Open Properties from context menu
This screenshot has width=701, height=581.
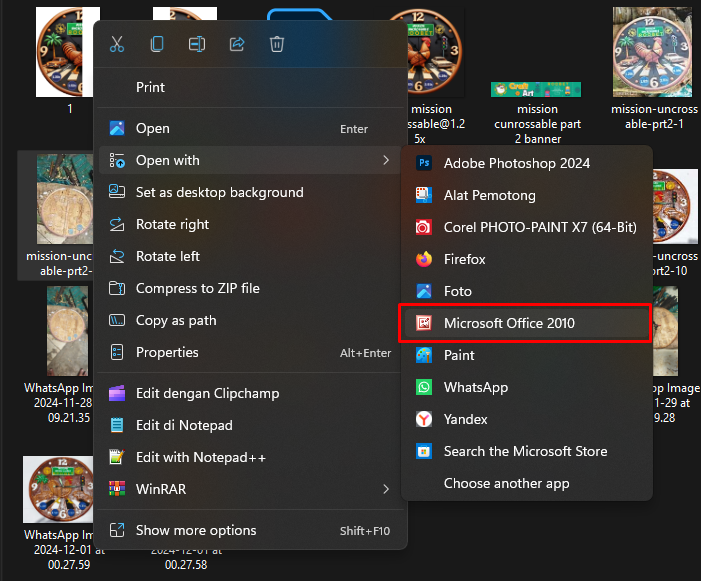tap(250, 352)
